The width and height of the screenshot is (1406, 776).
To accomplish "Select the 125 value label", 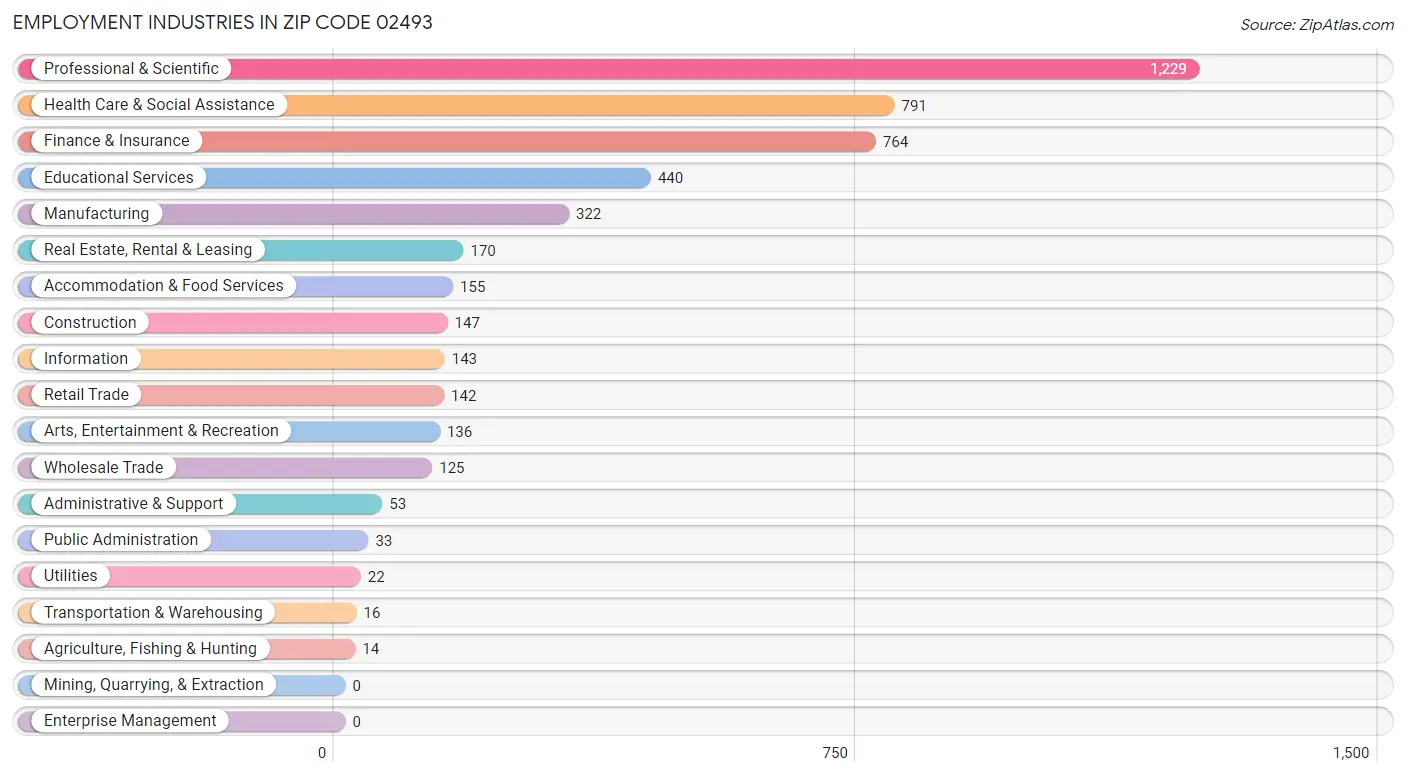I will (452, 468).
